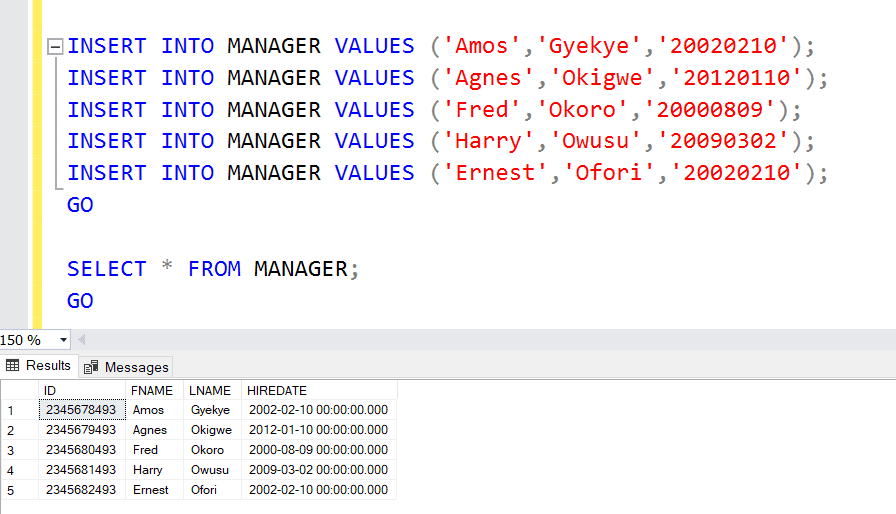
Task: Select the LNAME column header
Action: (210, 390)
